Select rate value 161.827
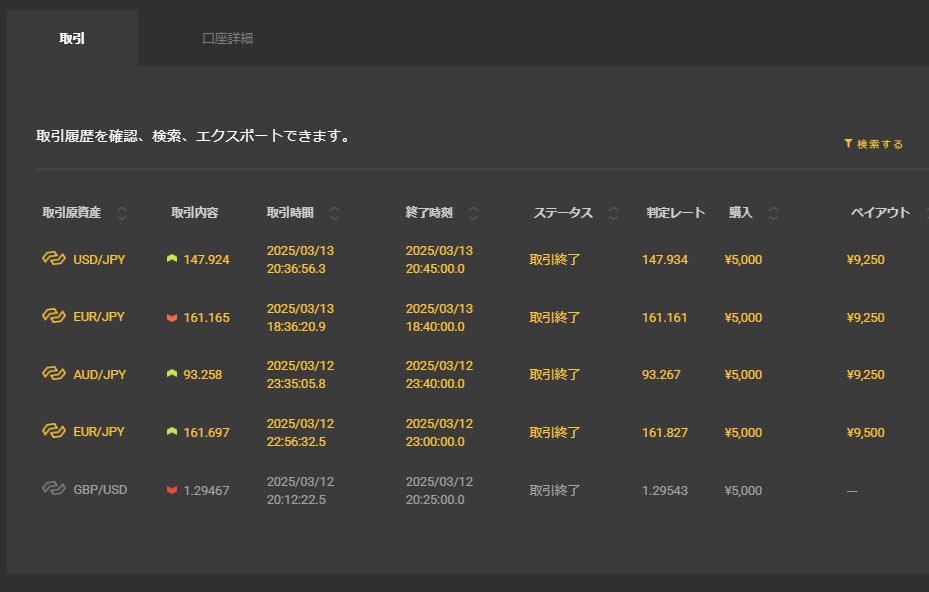 665,433
